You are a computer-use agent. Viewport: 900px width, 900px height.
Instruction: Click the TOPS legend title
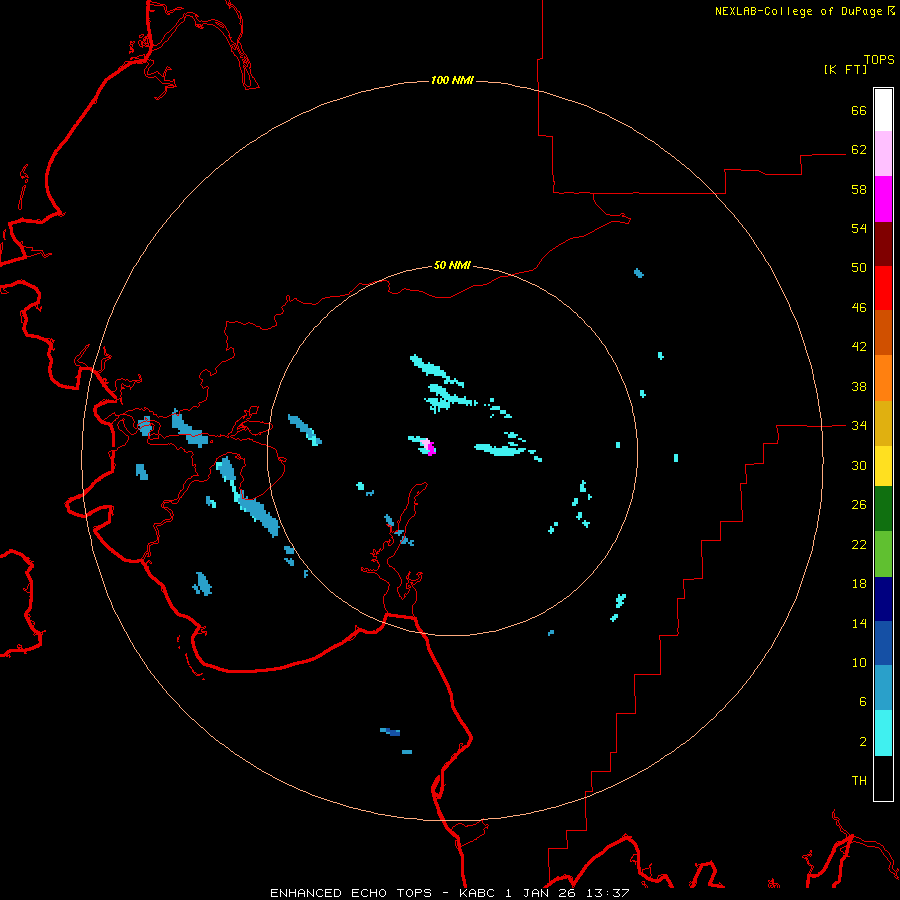879,59
